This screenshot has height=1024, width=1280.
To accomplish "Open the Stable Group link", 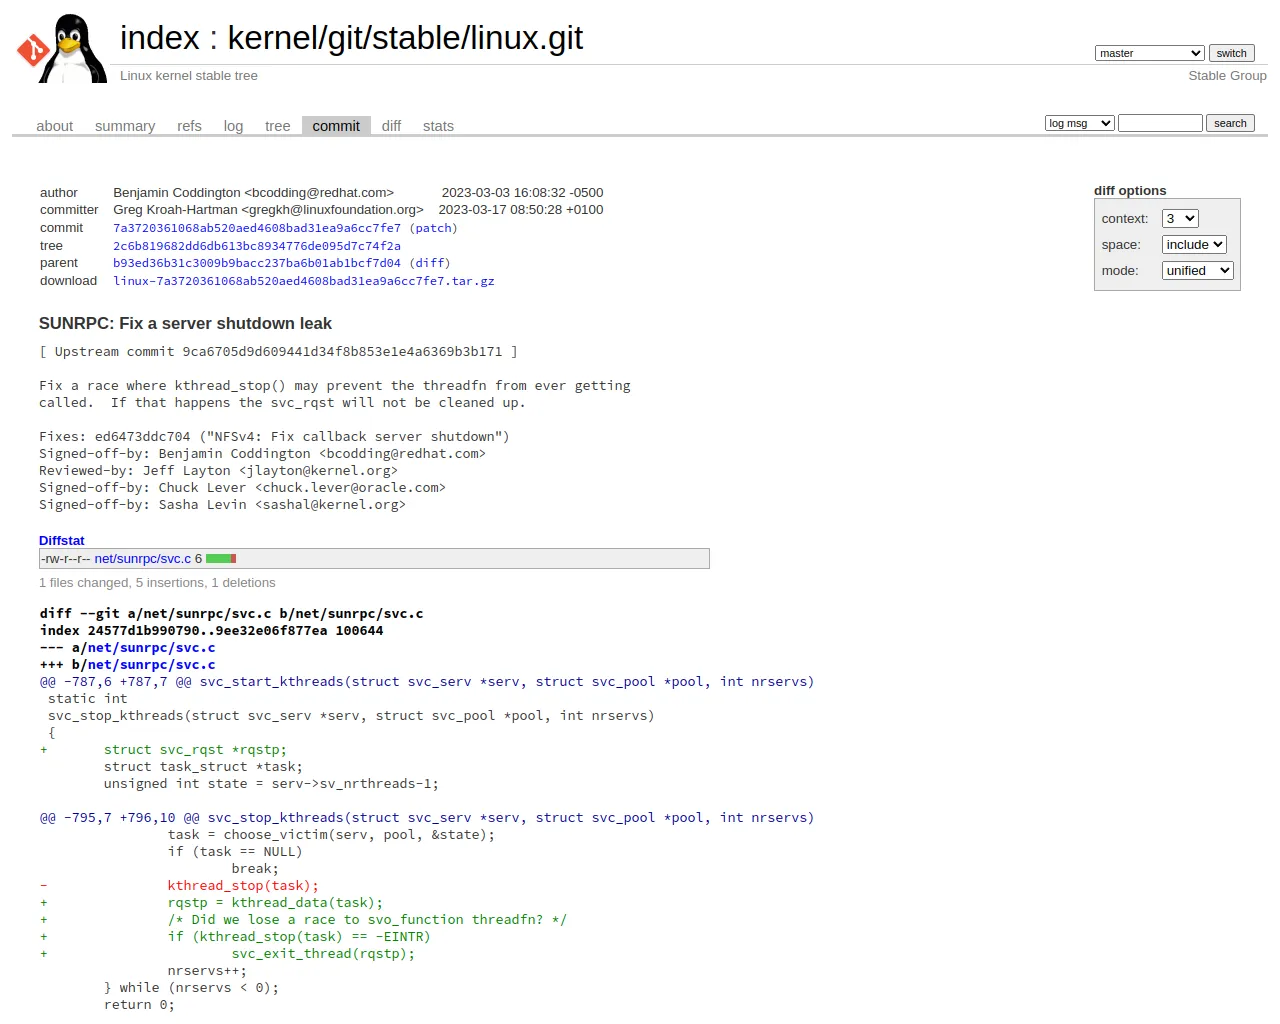I will 1227,76.
